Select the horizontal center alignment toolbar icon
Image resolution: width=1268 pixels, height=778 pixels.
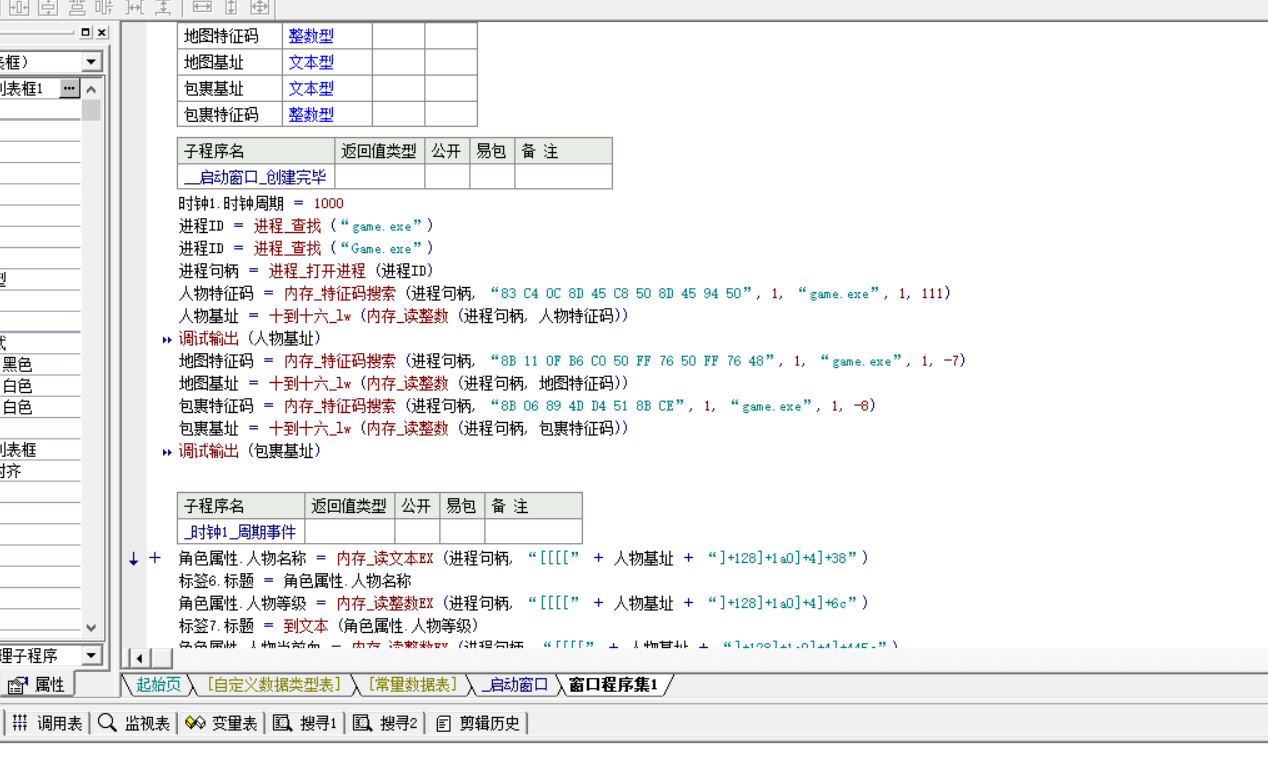(18, 8)
